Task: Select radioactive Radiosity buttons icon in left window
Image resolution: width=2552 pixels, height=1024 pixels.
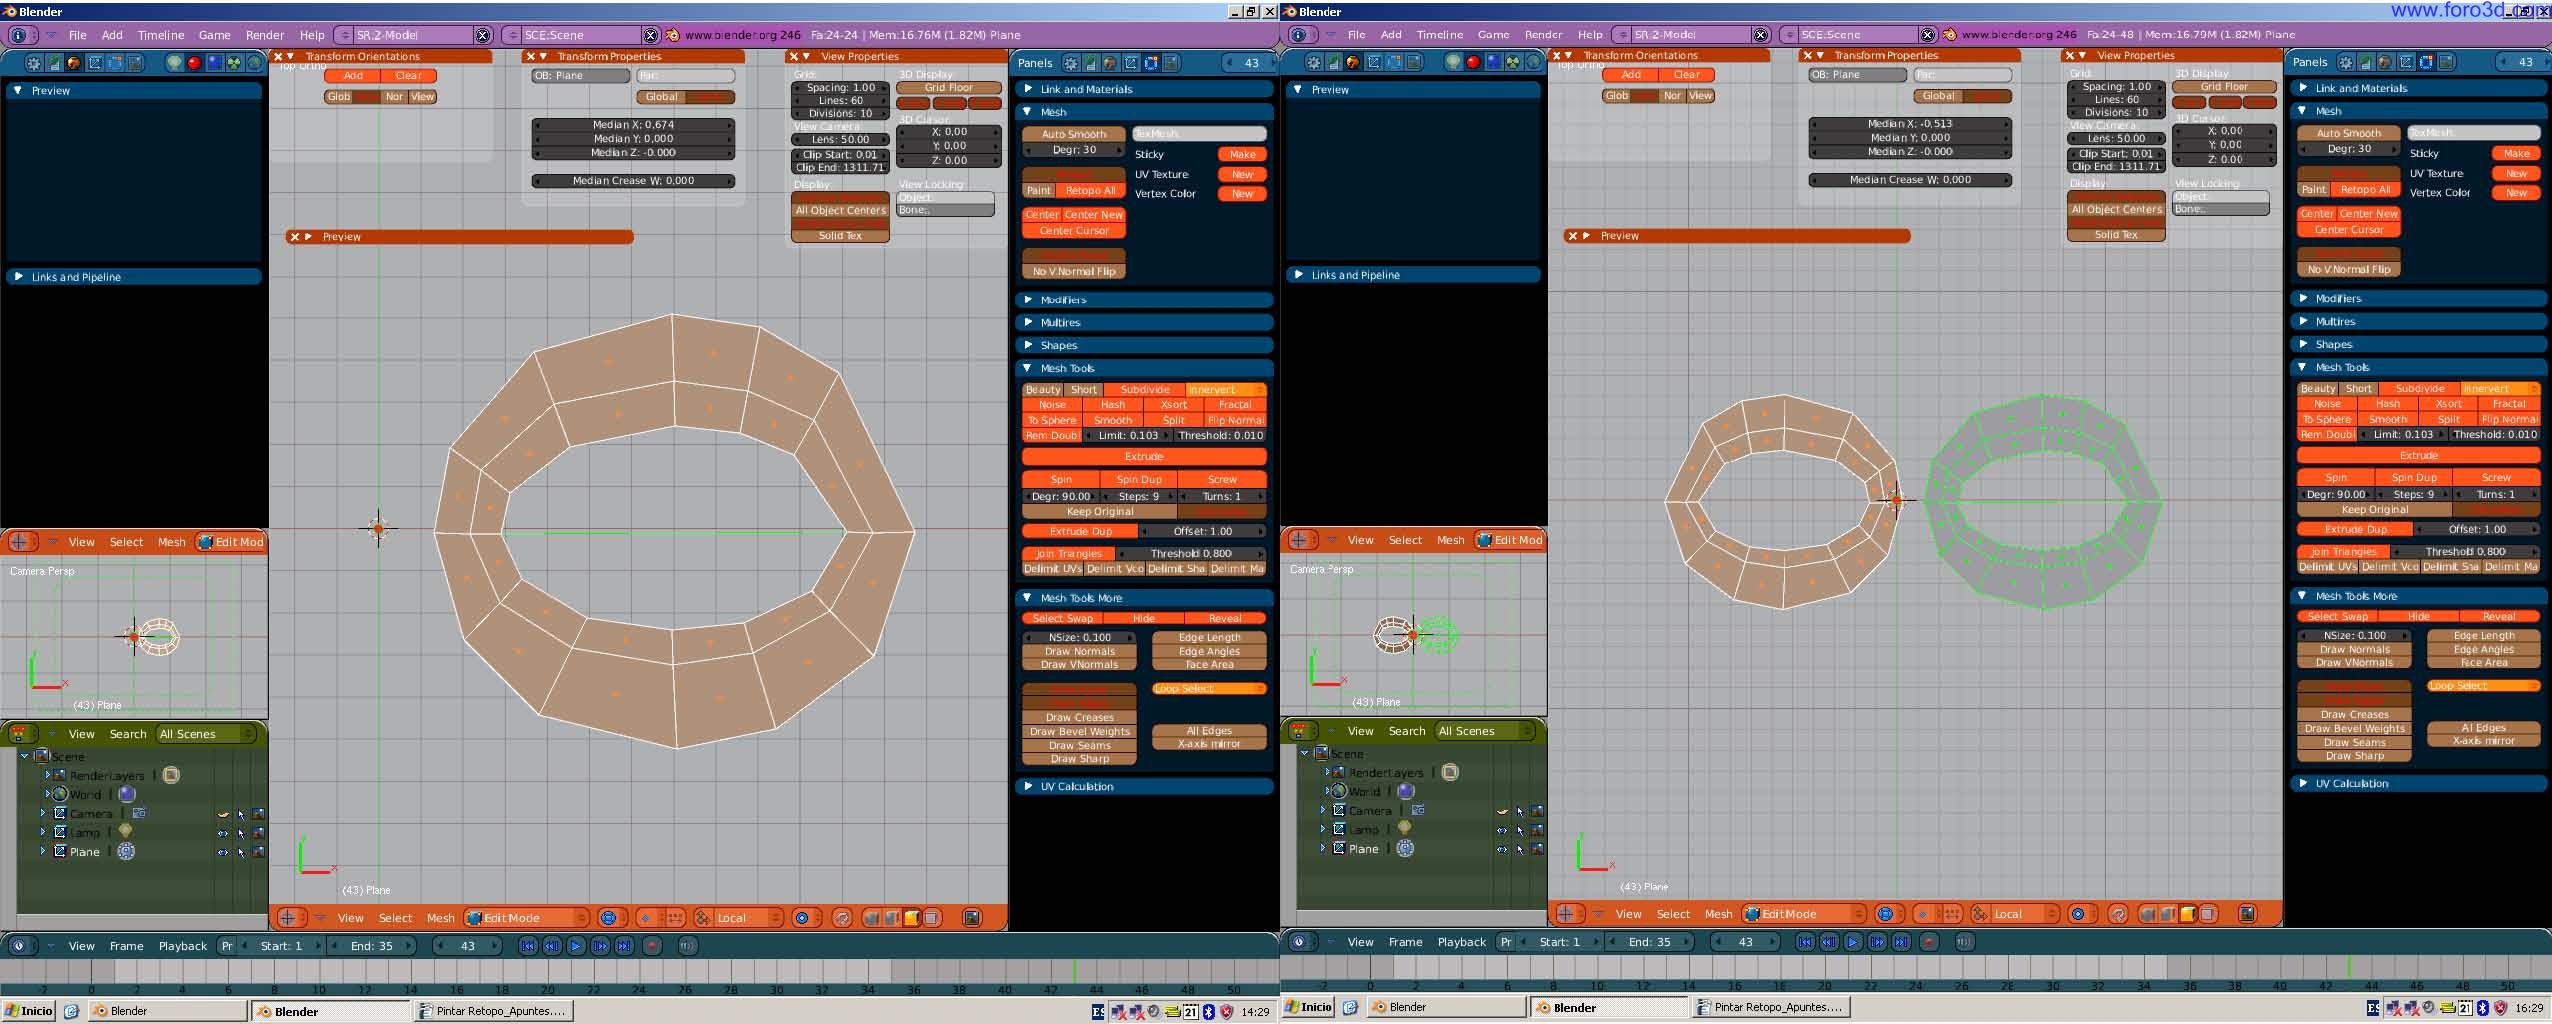Action: coord(234,63)
